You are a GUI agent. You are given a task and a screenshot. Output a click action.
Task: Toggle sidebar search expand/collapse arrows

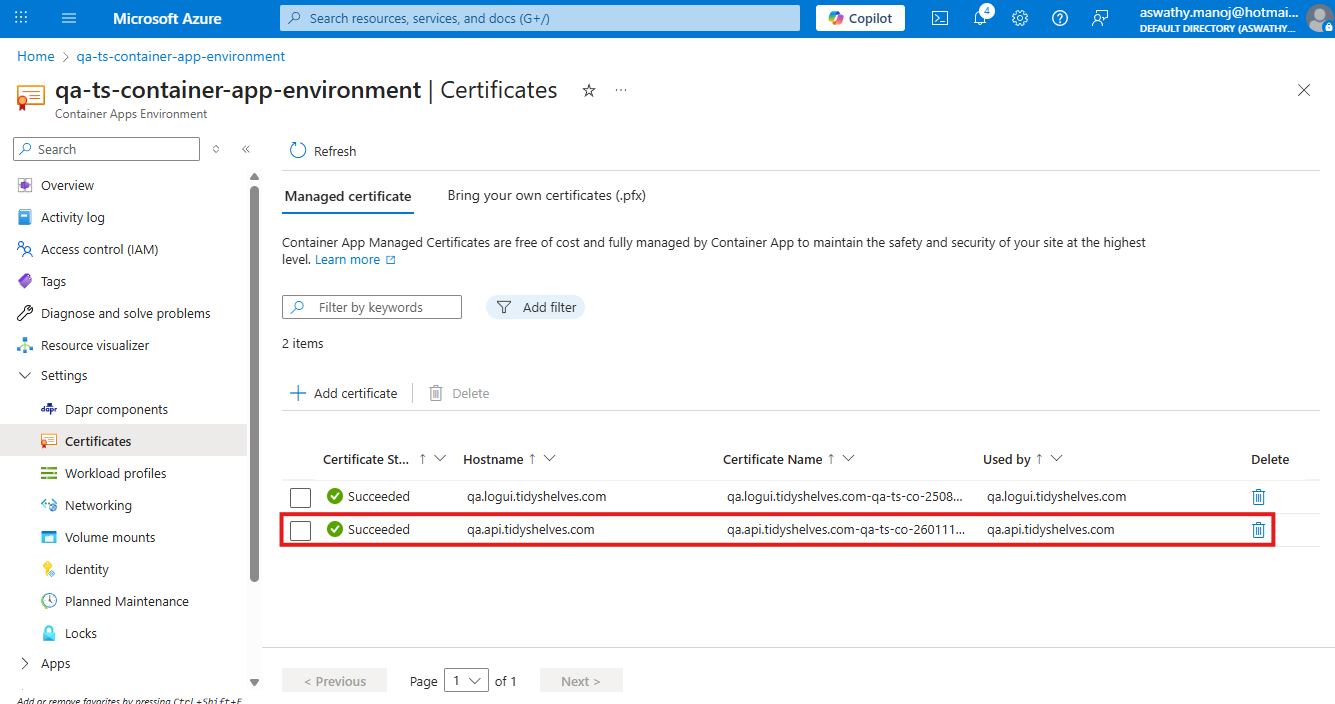(x=216, y=149)
